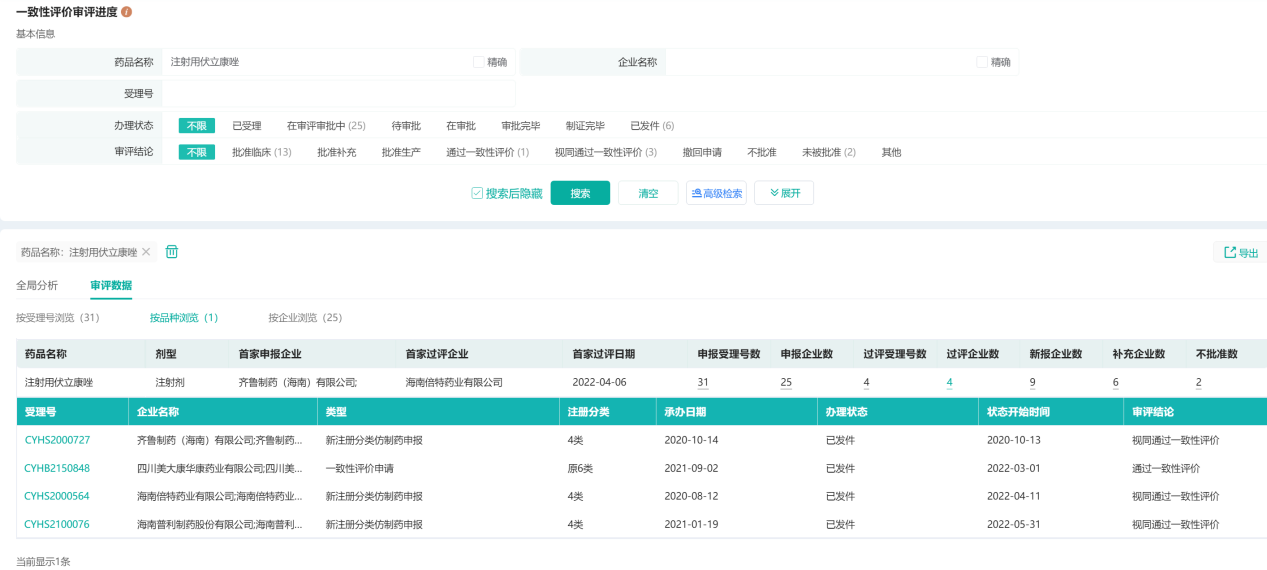The height and width of the screenshot is (570, 1267).
Task: Select the 按企业浏览 (25) tab
Action: tap(305, 318)
